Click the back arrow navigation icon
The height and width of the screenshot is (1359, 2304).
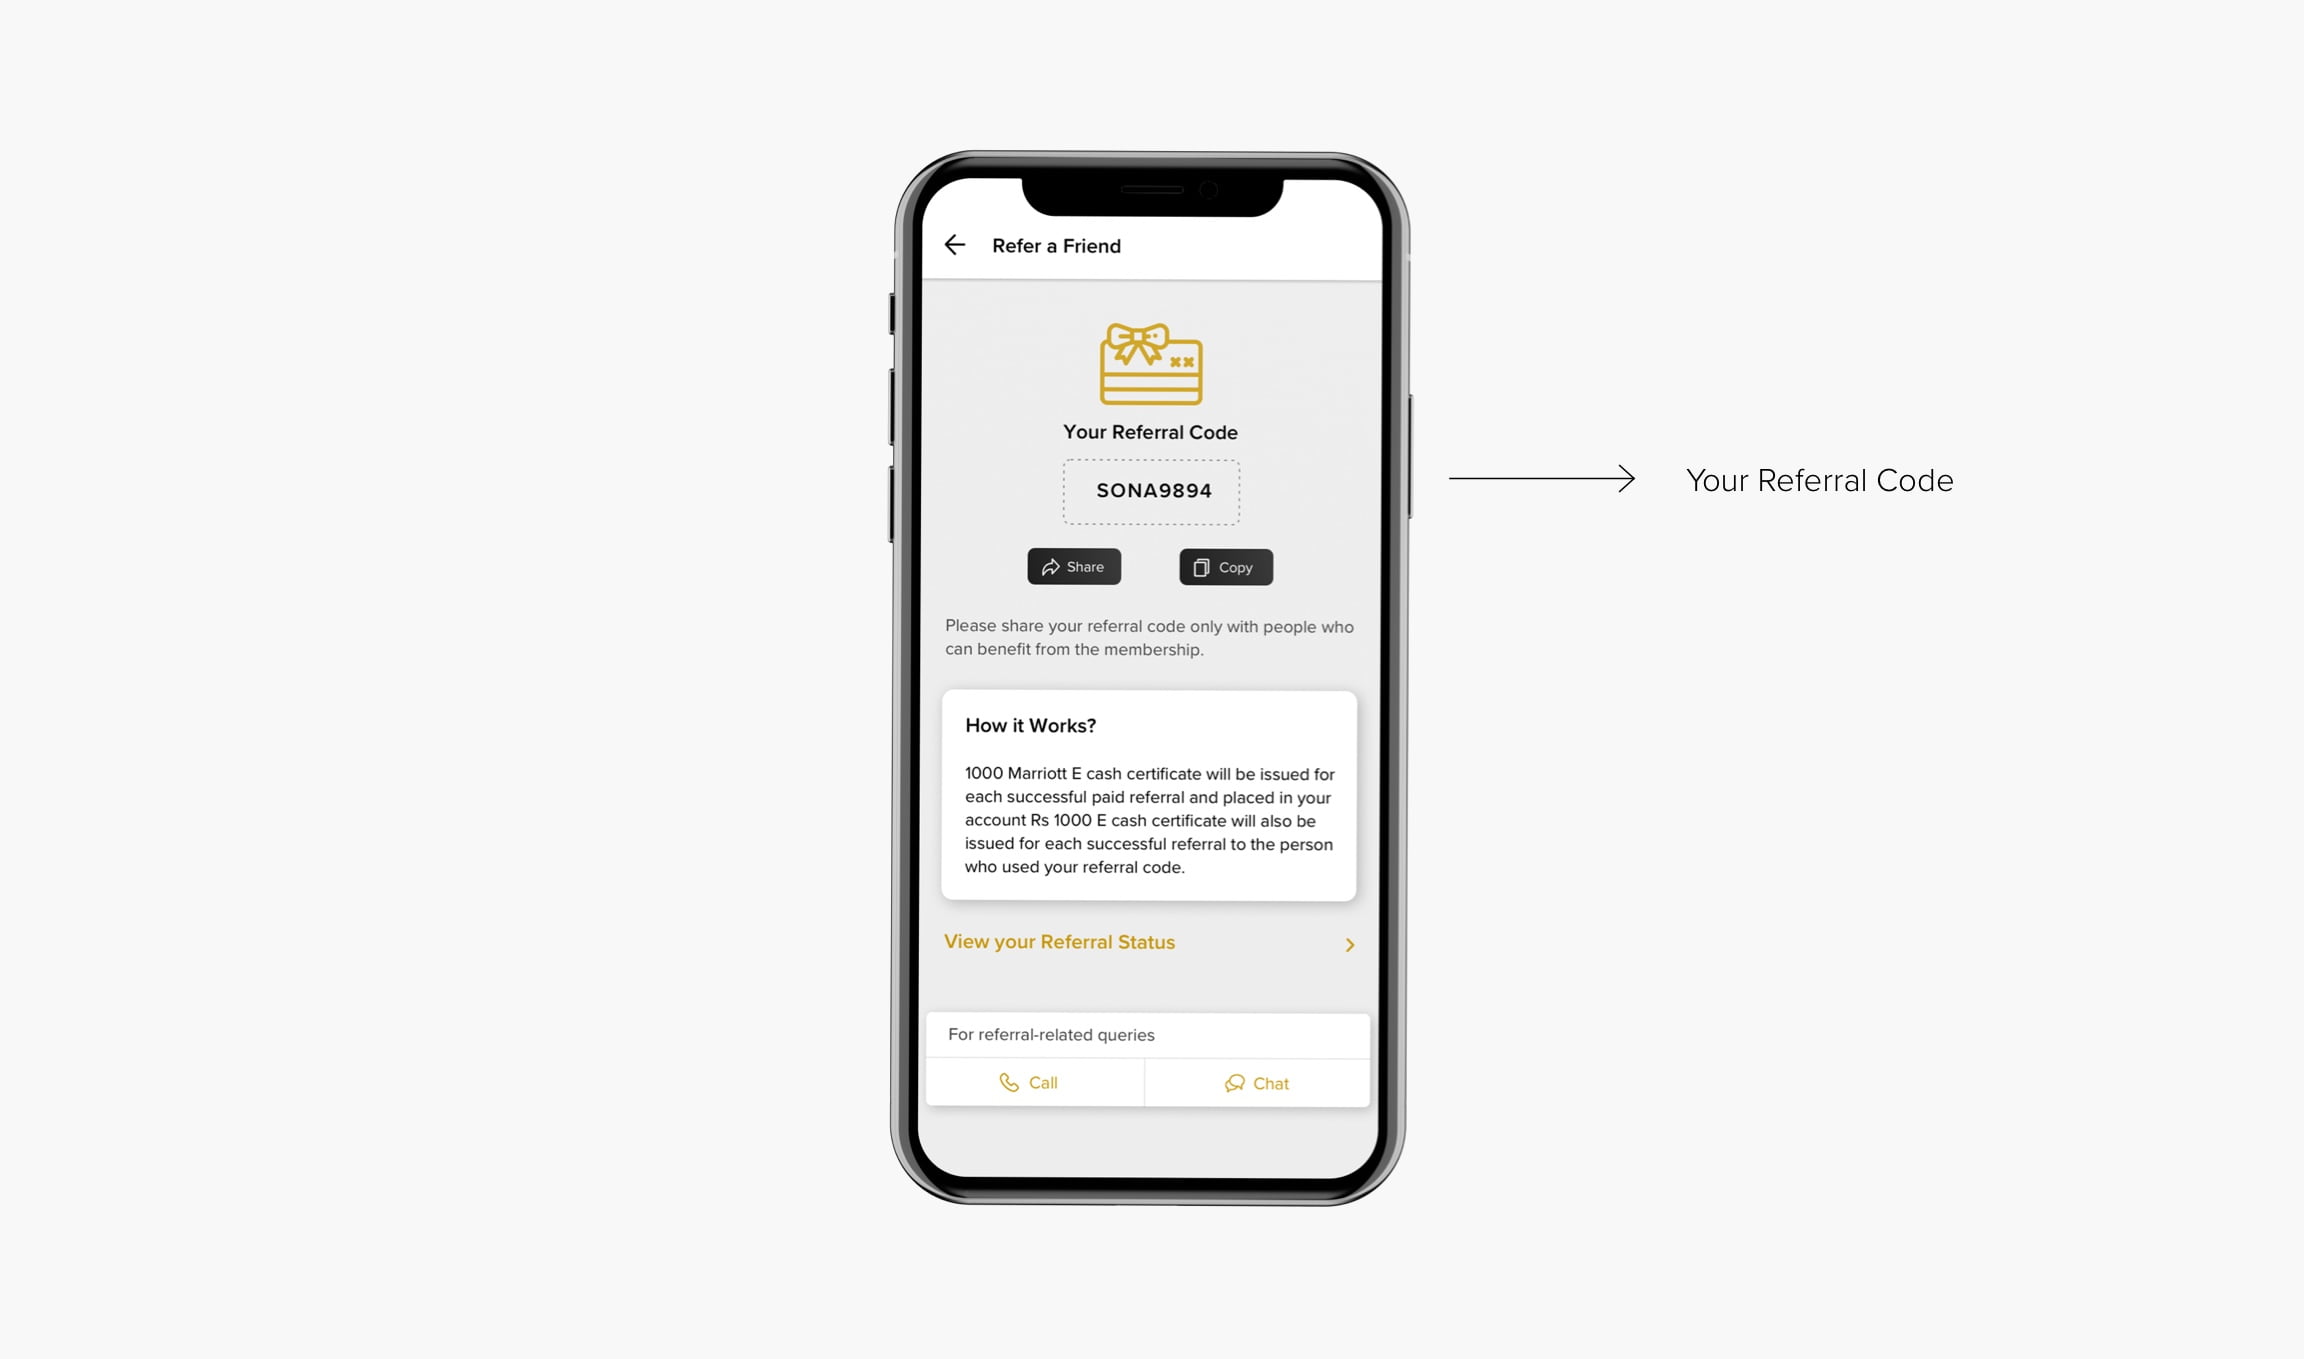(x=955, y=246)
